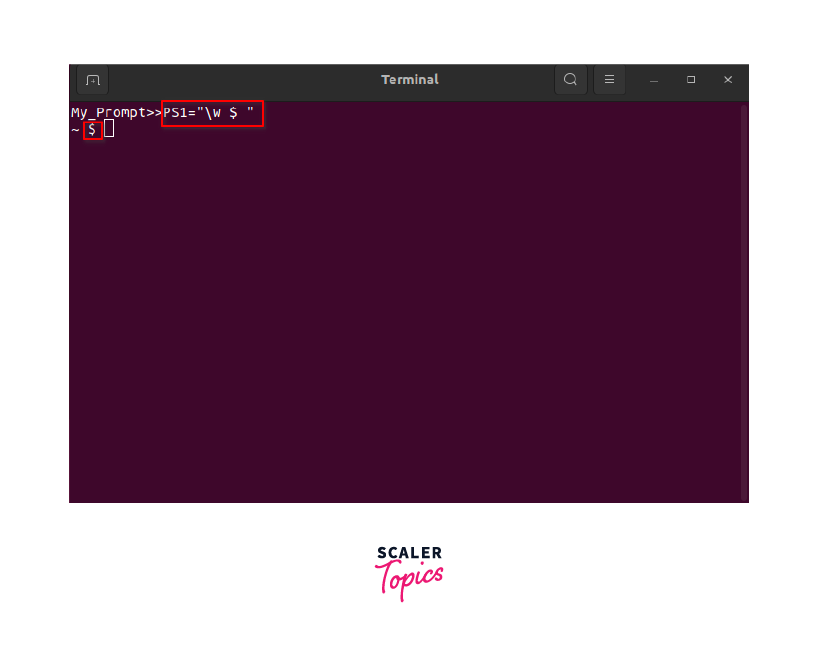817x648 pixels.
Task: Maximize the Terminal window
Action: coord(690,80)
